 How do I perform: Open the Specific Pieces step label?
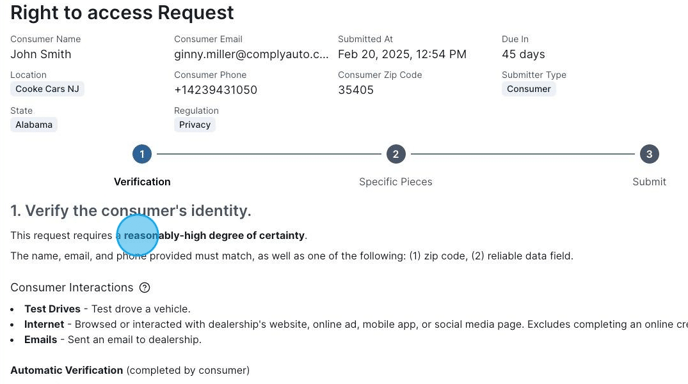click(396, 182)
